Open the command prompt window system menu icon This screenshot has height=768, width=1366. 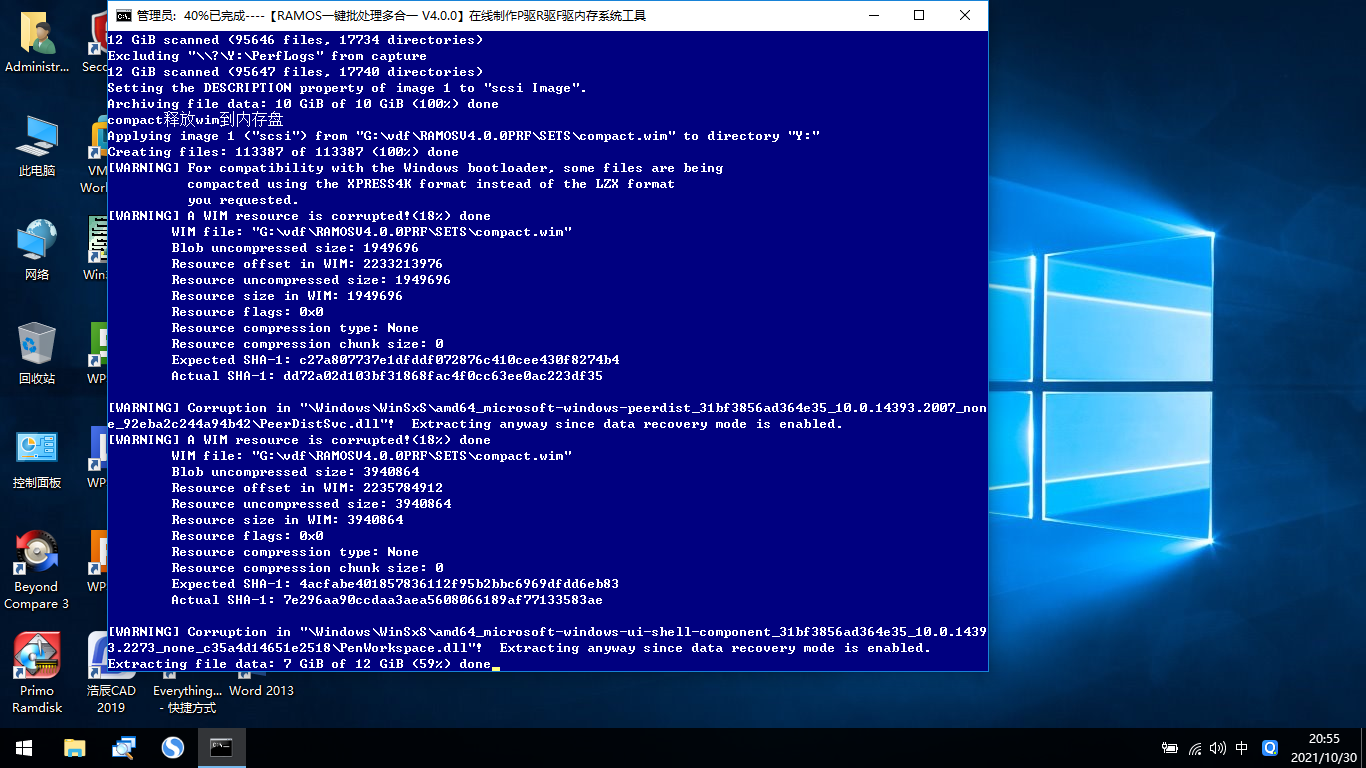122,15
